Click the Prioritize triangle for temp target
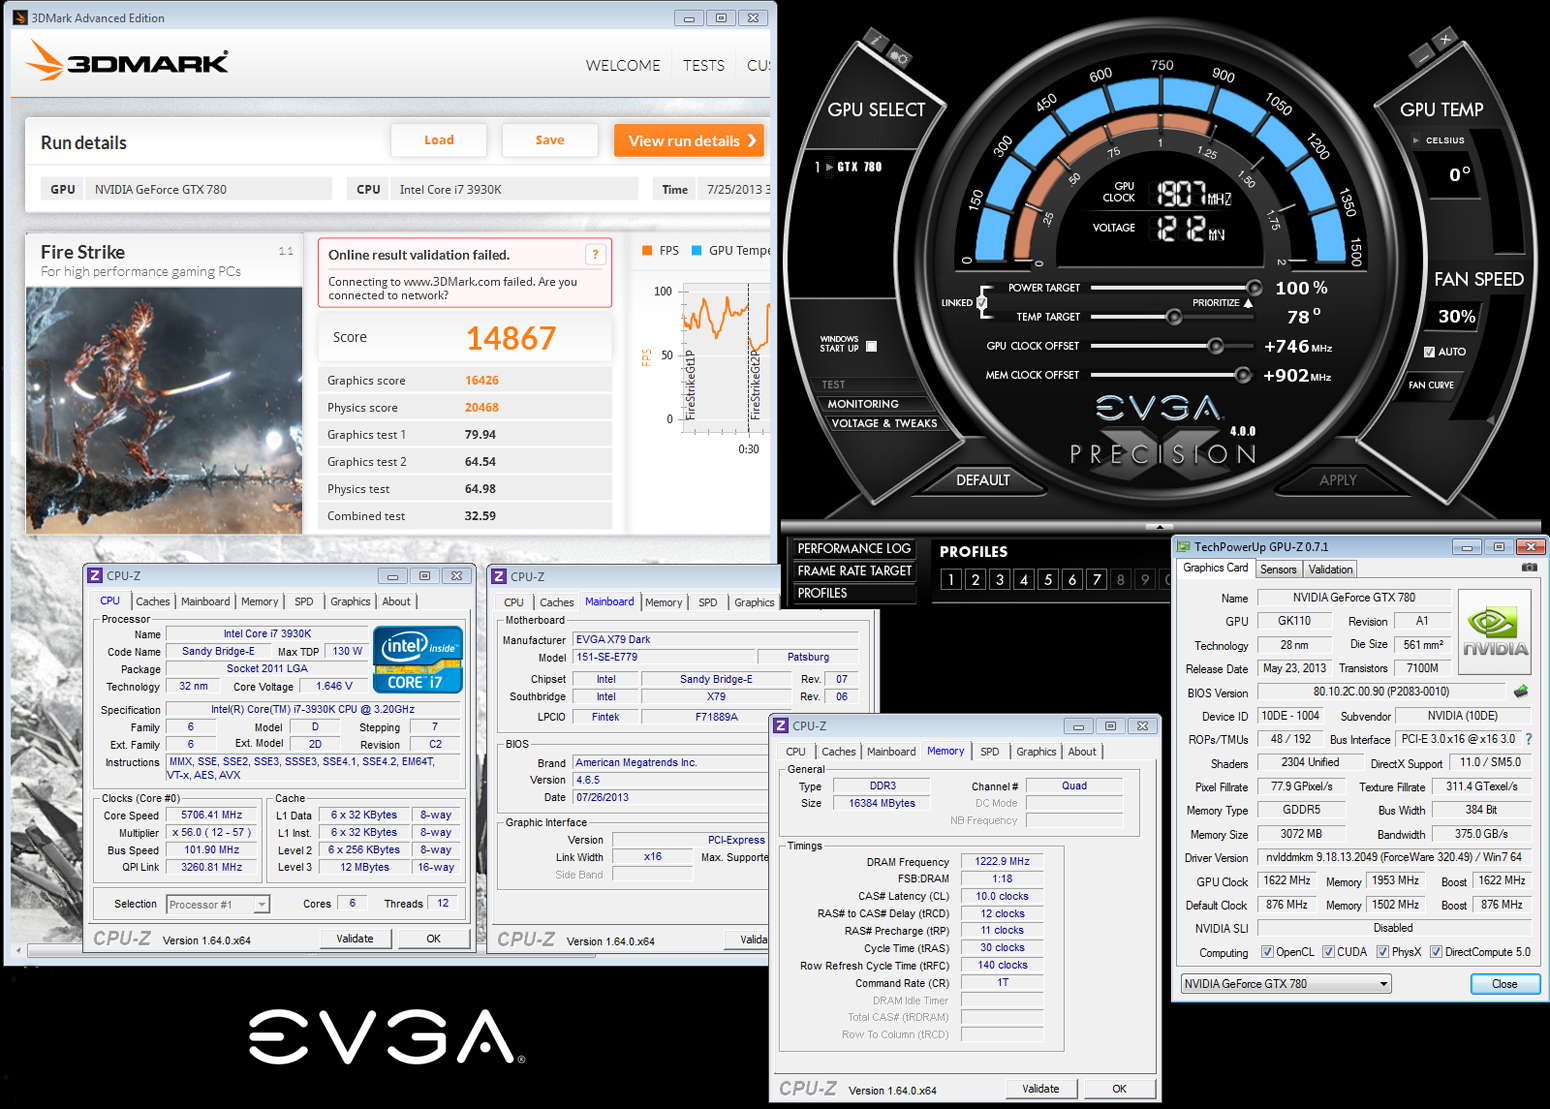Screen dimensions: 1550x1109 (x=1248, y=303)
